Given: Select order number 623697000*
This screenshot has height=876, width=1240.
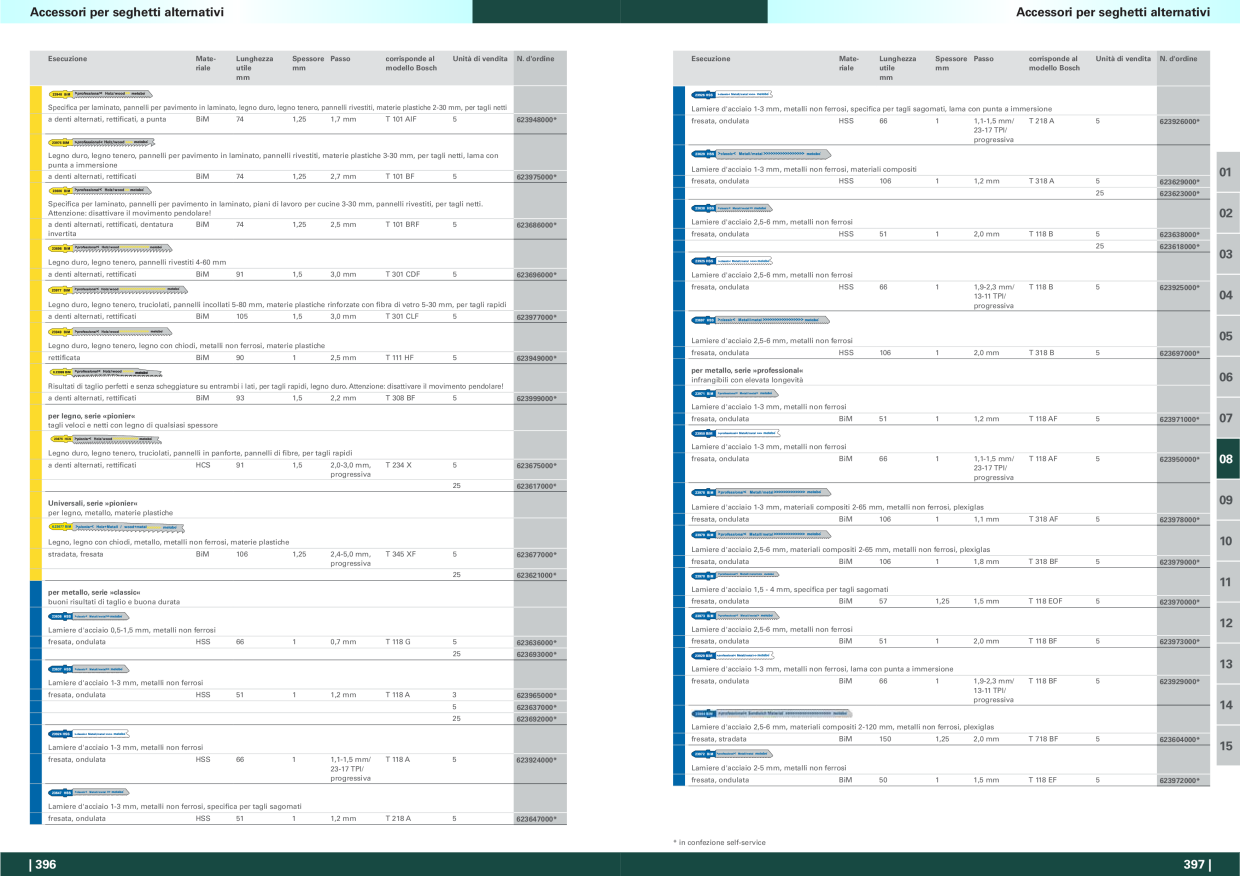Looking at the screenshot, I should pos(1179,353).
